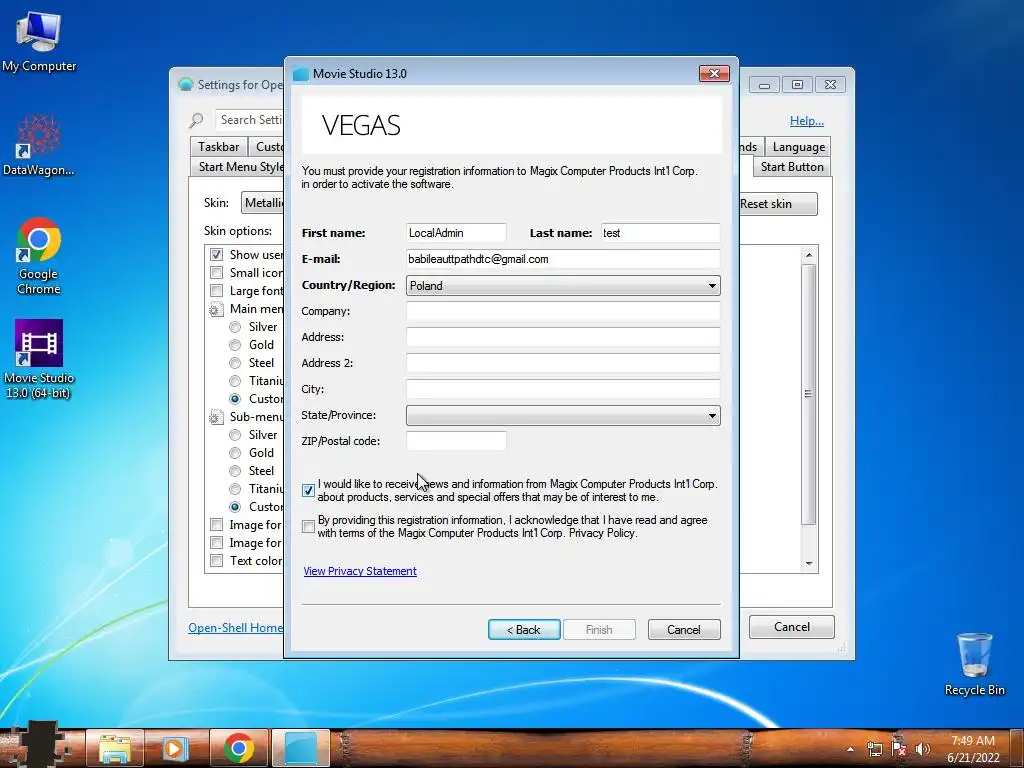Select Custom radio under Sub-menu

(235, 507)
